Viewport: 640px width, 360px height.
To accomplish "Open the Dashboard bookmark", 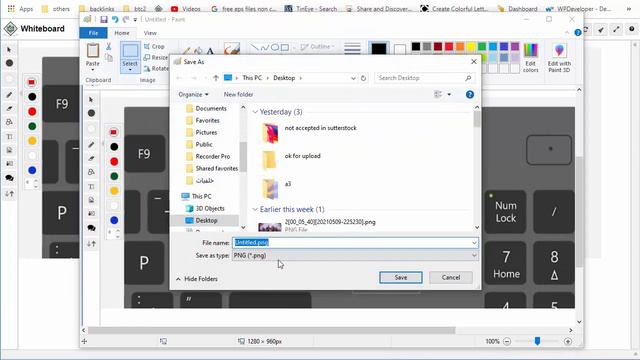I will [518, 9].
